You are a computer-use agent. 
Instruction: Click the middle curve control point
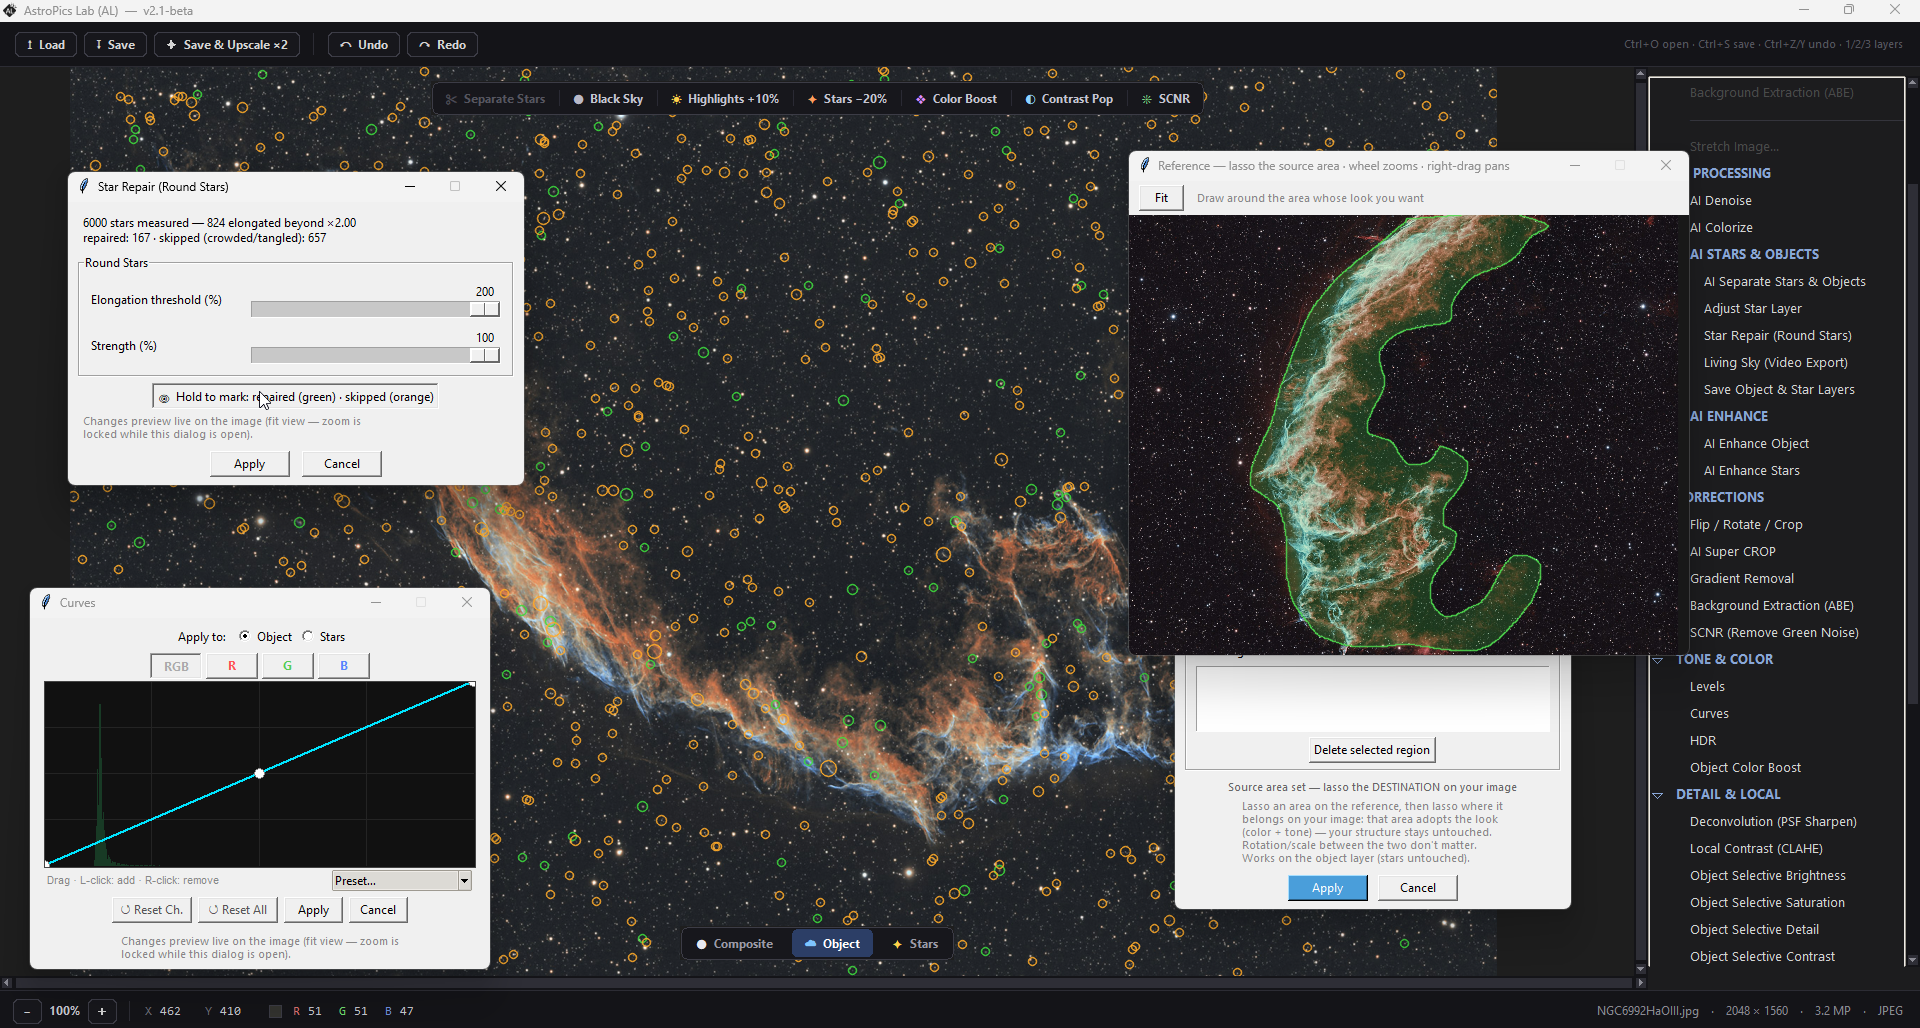click(x=260, y=773)
